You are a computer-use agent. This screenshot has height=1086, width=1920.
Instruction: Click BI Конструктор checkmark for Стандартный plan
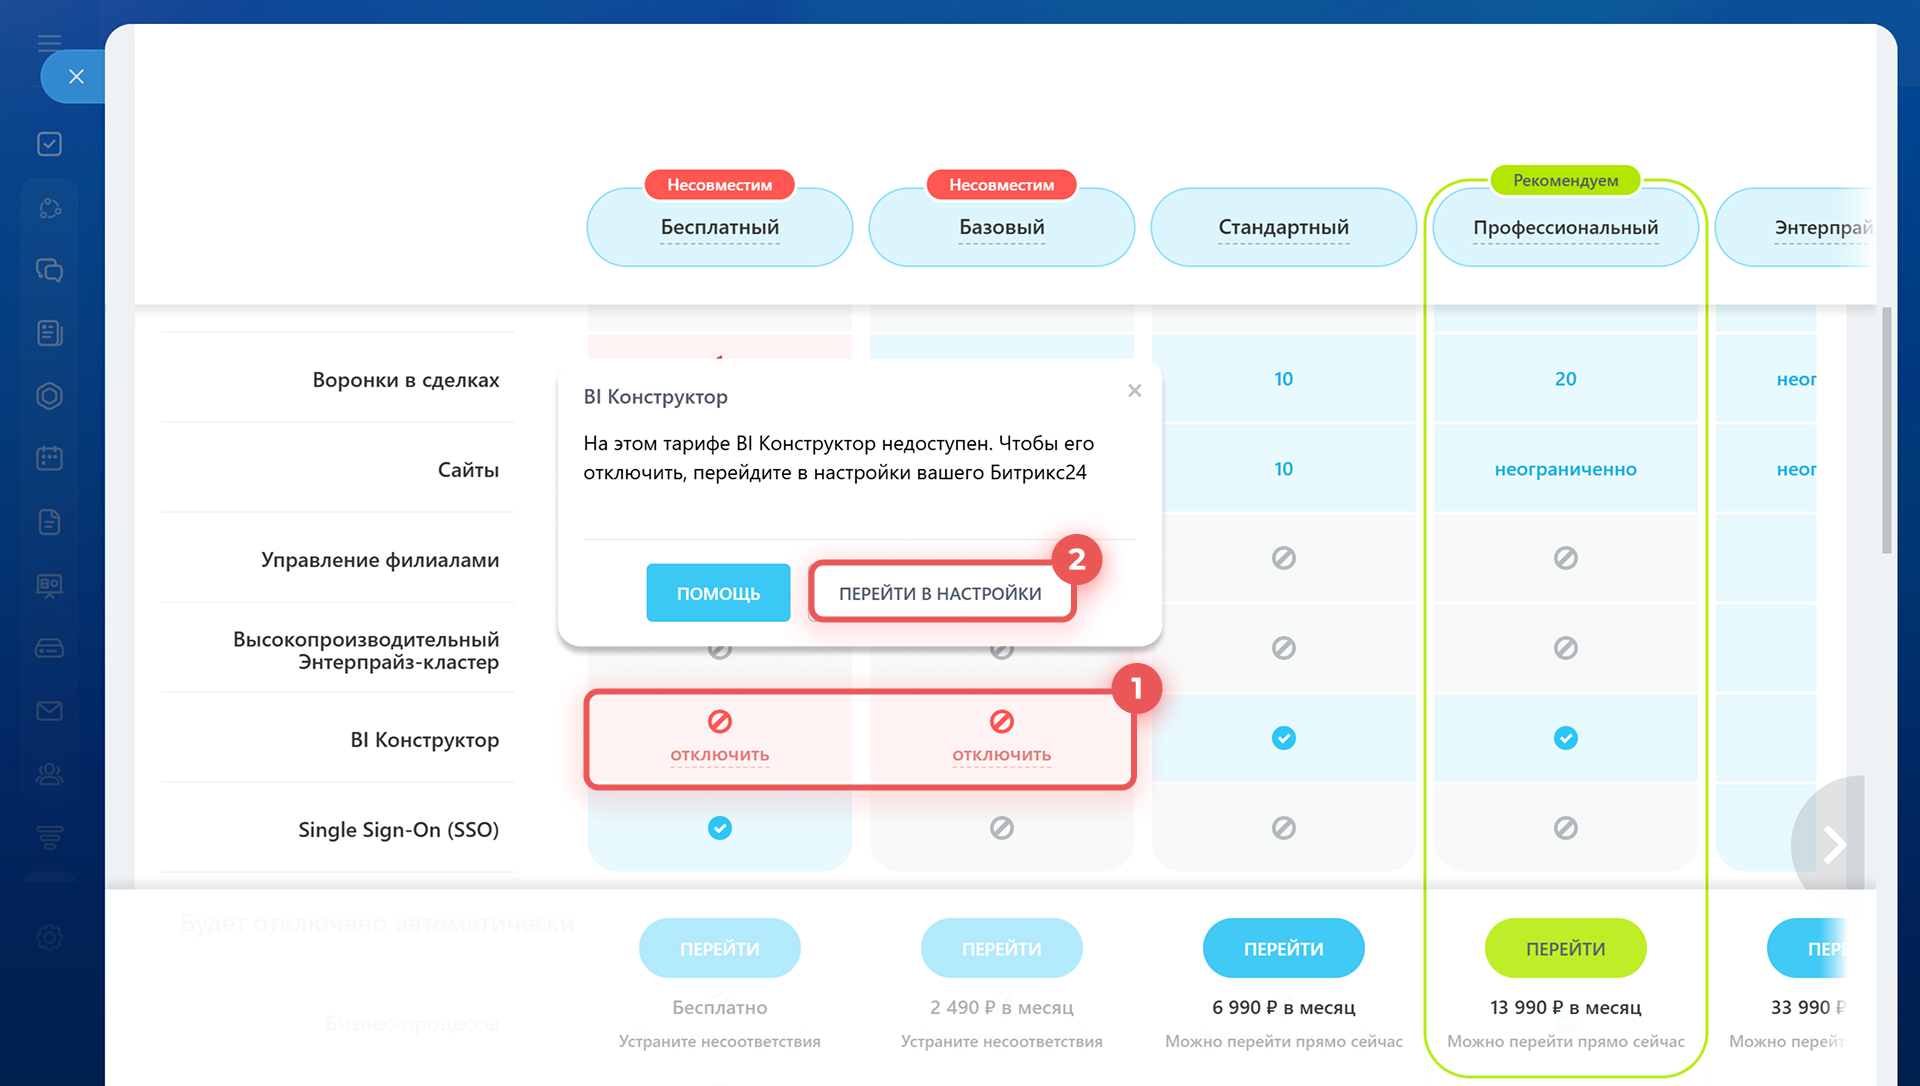coord(1283,738)
